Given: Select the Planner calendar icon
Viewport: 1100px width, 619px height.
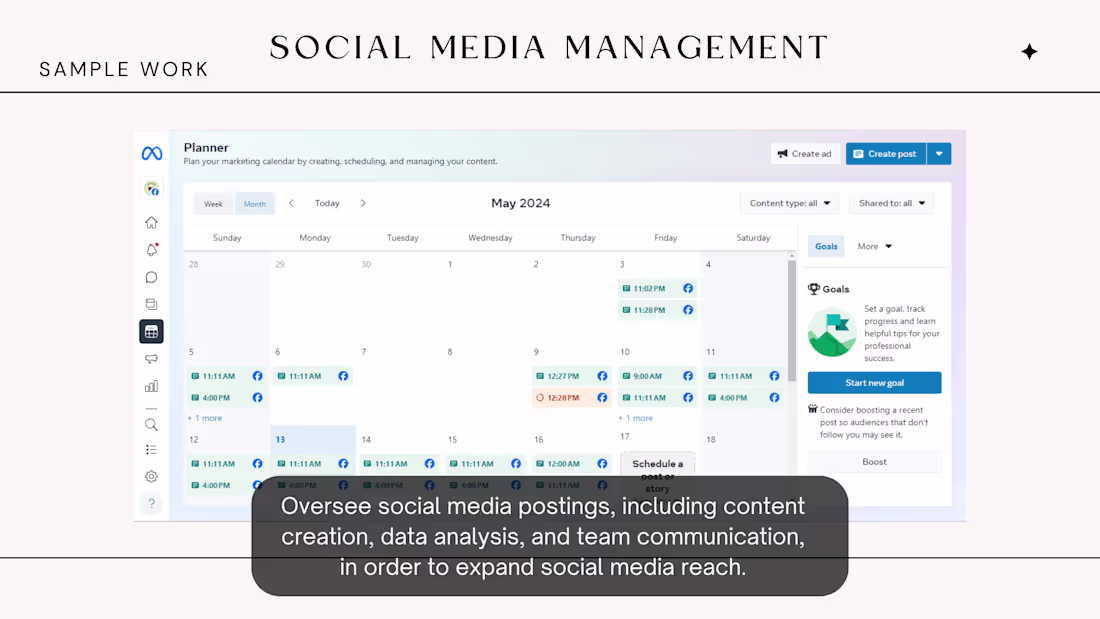Looking at the screenshot, I should coord(152,331).
